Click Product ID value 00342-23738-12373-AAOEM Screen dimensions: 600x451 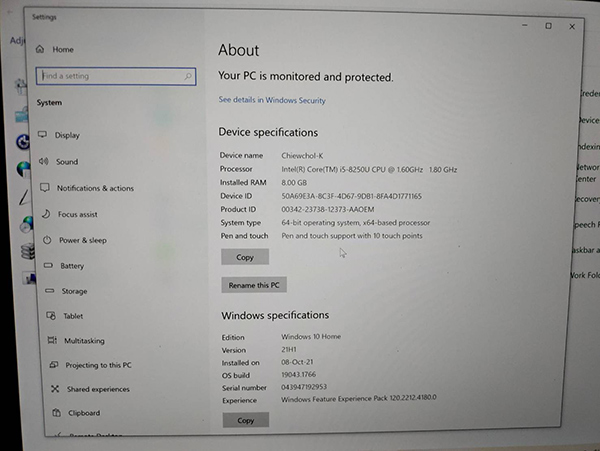coord(328,209)
